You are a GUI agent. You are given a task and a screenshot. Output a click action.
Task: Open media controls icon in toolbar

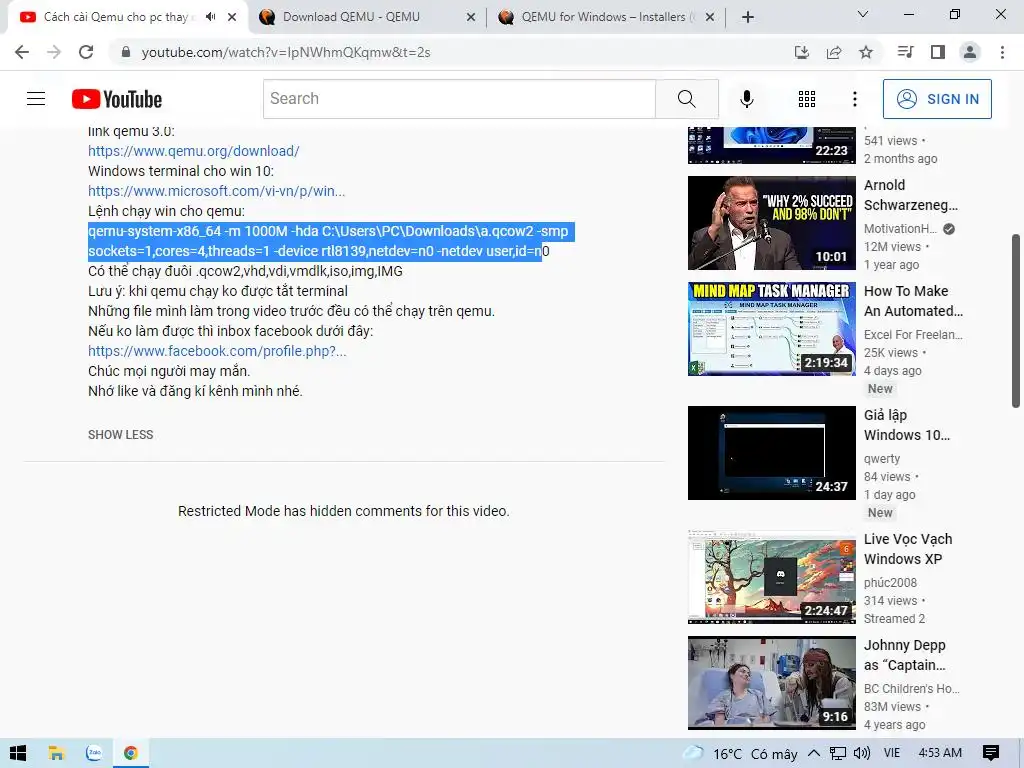(905, 52)
